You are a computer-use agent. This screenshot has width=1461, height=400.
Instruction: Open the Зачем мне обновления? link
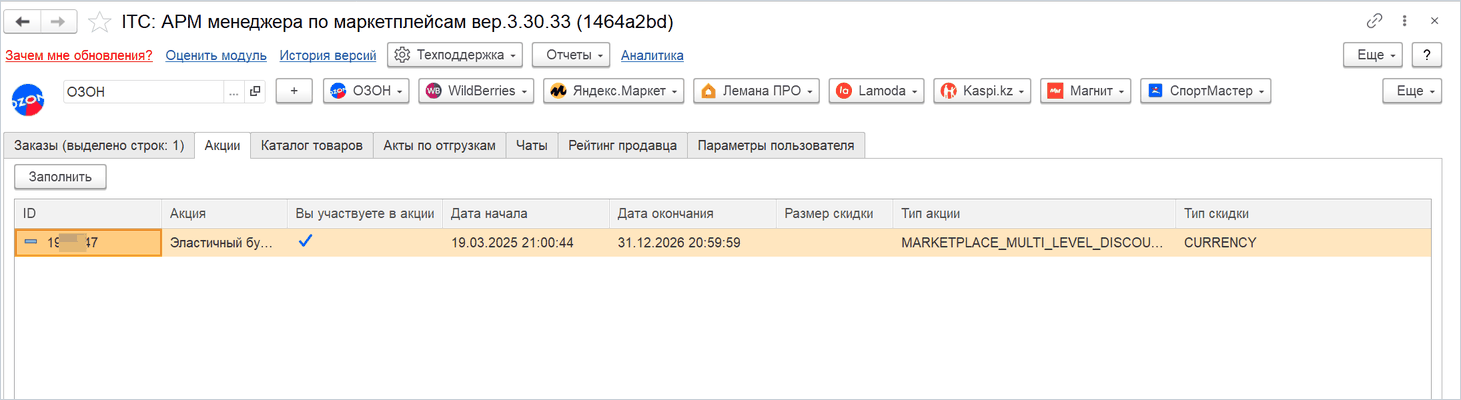(79, 56)
